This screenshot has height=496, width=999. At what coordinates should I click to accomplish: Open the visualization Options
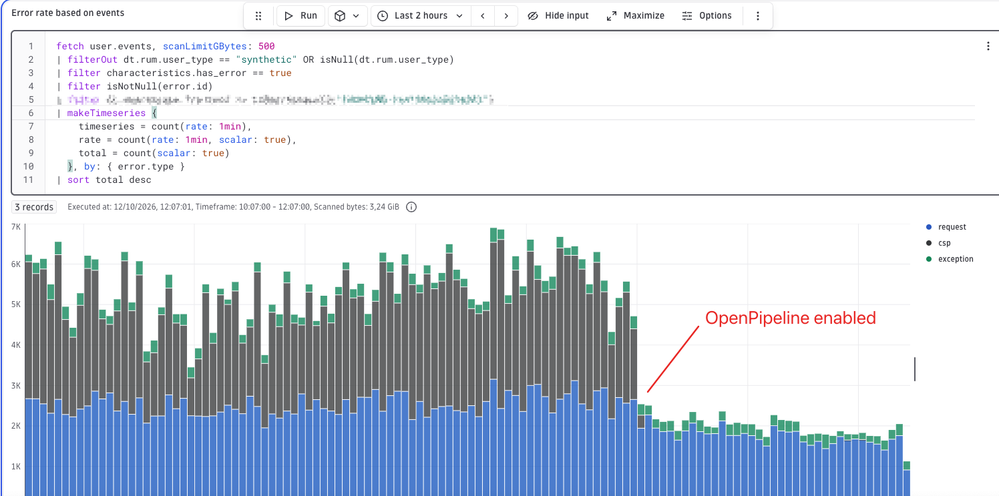707,16
